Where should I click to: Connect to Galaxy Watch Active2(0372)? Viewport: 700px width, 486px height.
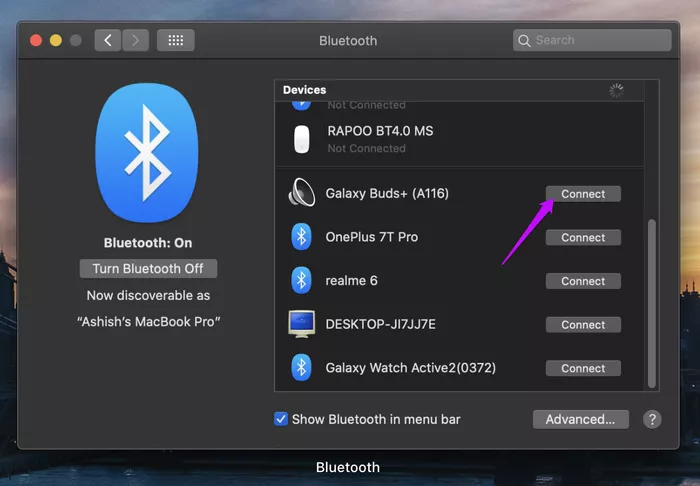[583, 368]
